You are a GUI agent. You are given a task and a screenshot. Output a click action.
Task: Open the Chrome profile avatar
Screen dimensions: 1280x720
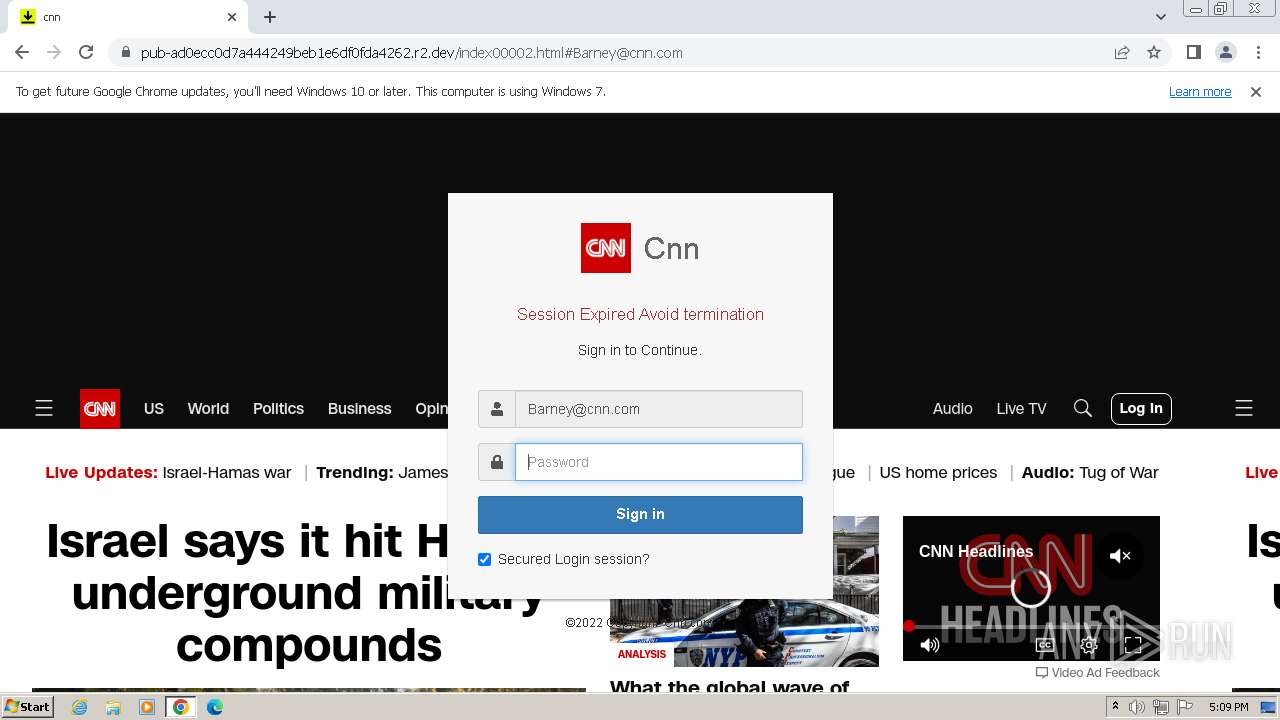click(x=1225, y=52)
